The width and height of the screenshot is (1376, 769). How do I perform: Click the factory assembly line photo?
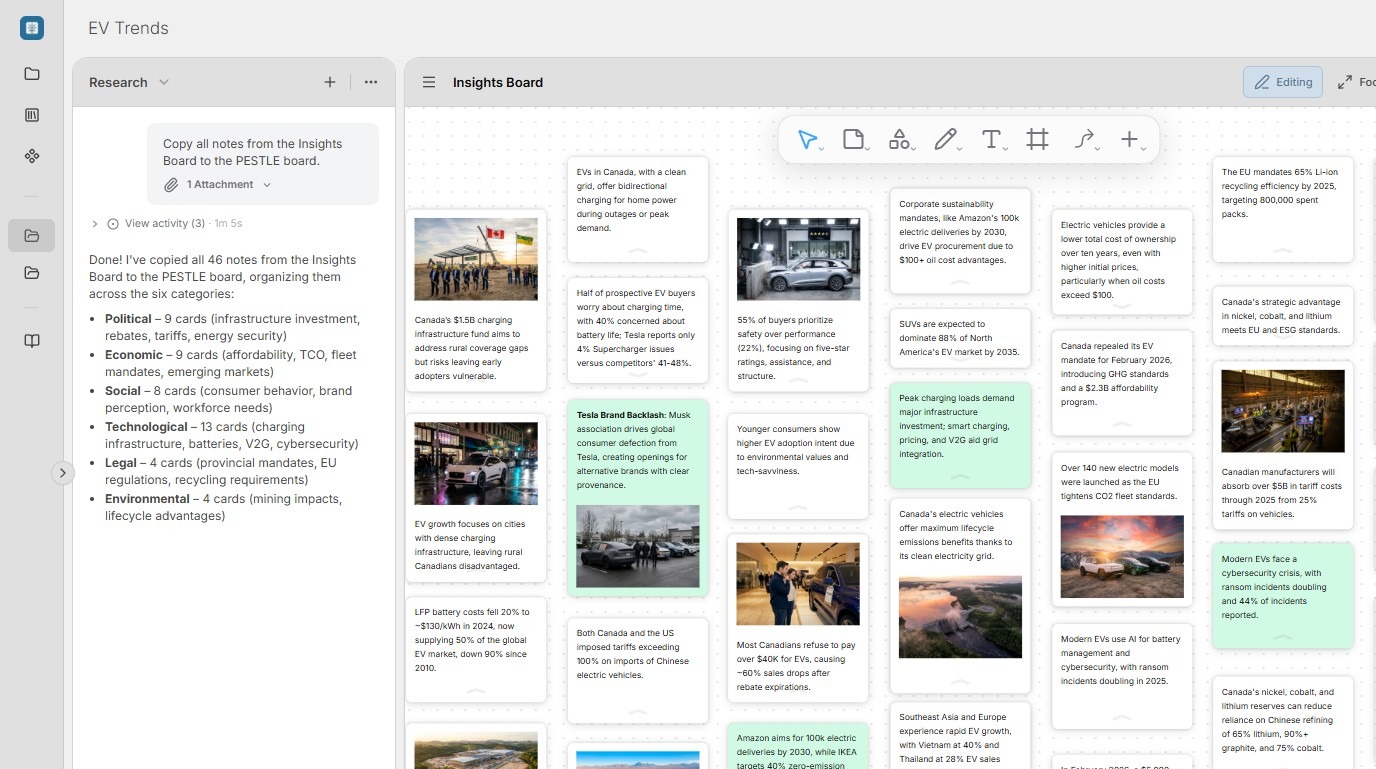click(x=1283, y=411)
